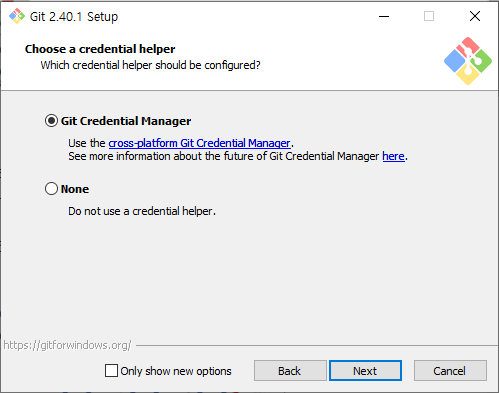The height and width of the screenshot is (393, 499).
Task: Select the Git Credential Manager radio button
Action: click(51, 121)
